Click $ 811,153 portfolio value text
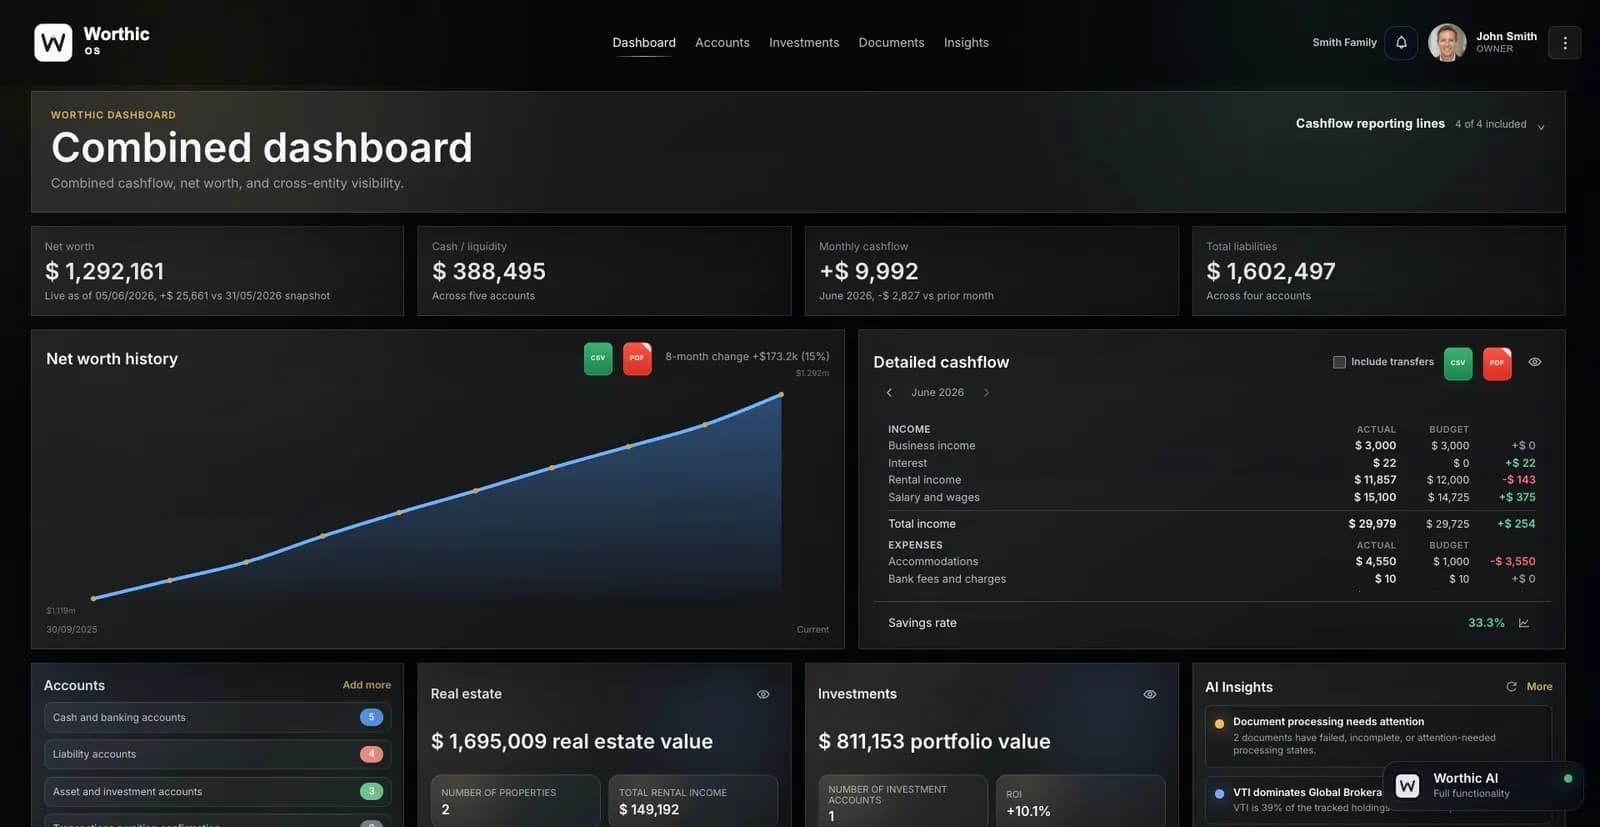This screenshot has width=1600, height=827. [934, 742]
